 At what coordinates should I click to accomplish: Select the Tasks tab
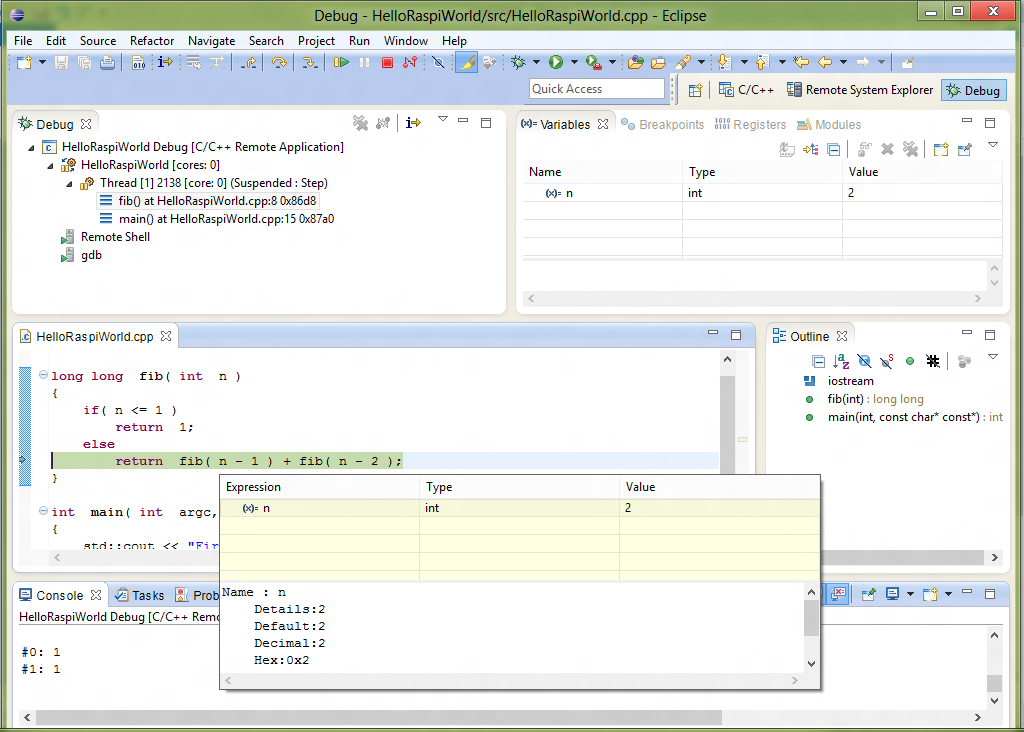coord(139,595)
